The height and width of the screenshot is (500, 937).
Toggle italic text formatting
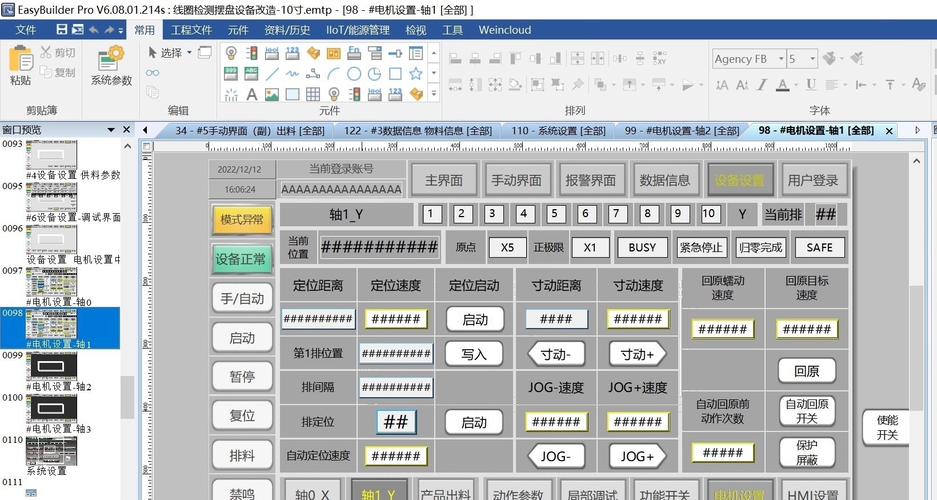pos(762,85)
